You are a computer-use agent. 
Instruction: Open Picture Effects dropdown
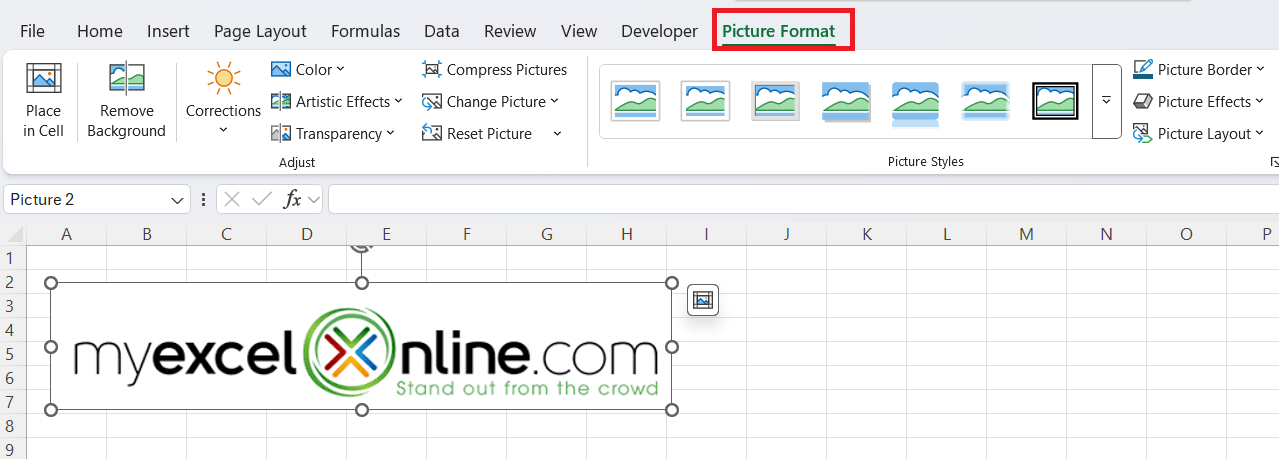click(x=1199, y=102)
